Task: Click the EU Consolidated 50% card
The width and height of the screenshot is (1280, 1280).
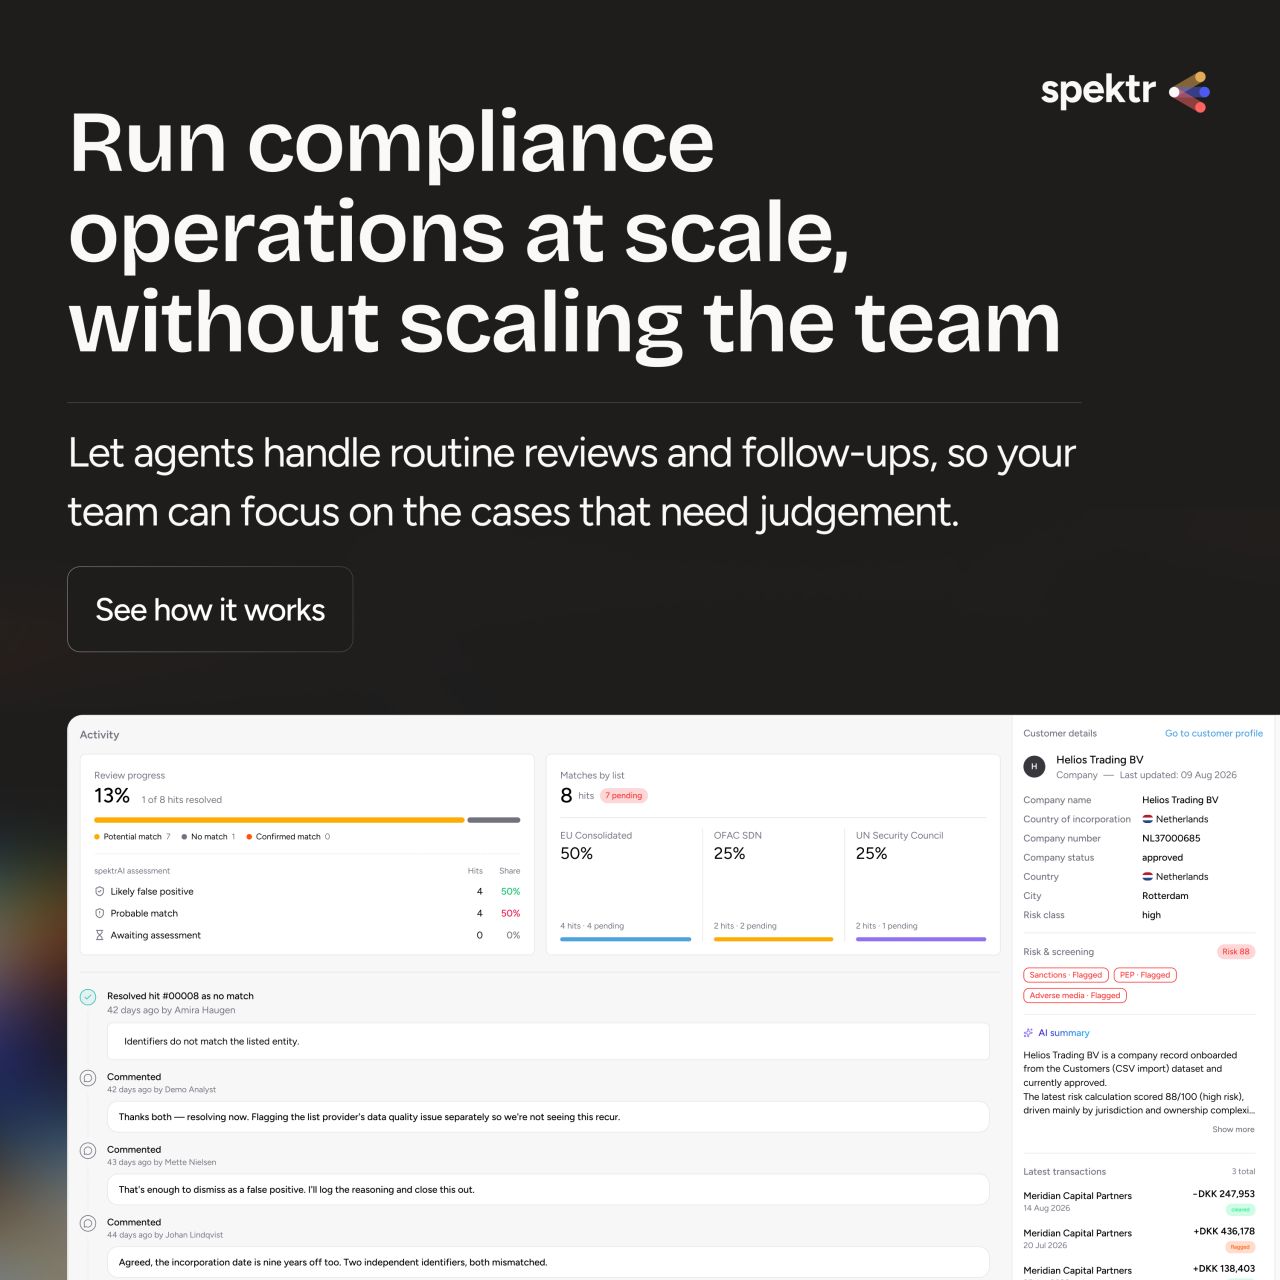Action: (x=626, y=885)
